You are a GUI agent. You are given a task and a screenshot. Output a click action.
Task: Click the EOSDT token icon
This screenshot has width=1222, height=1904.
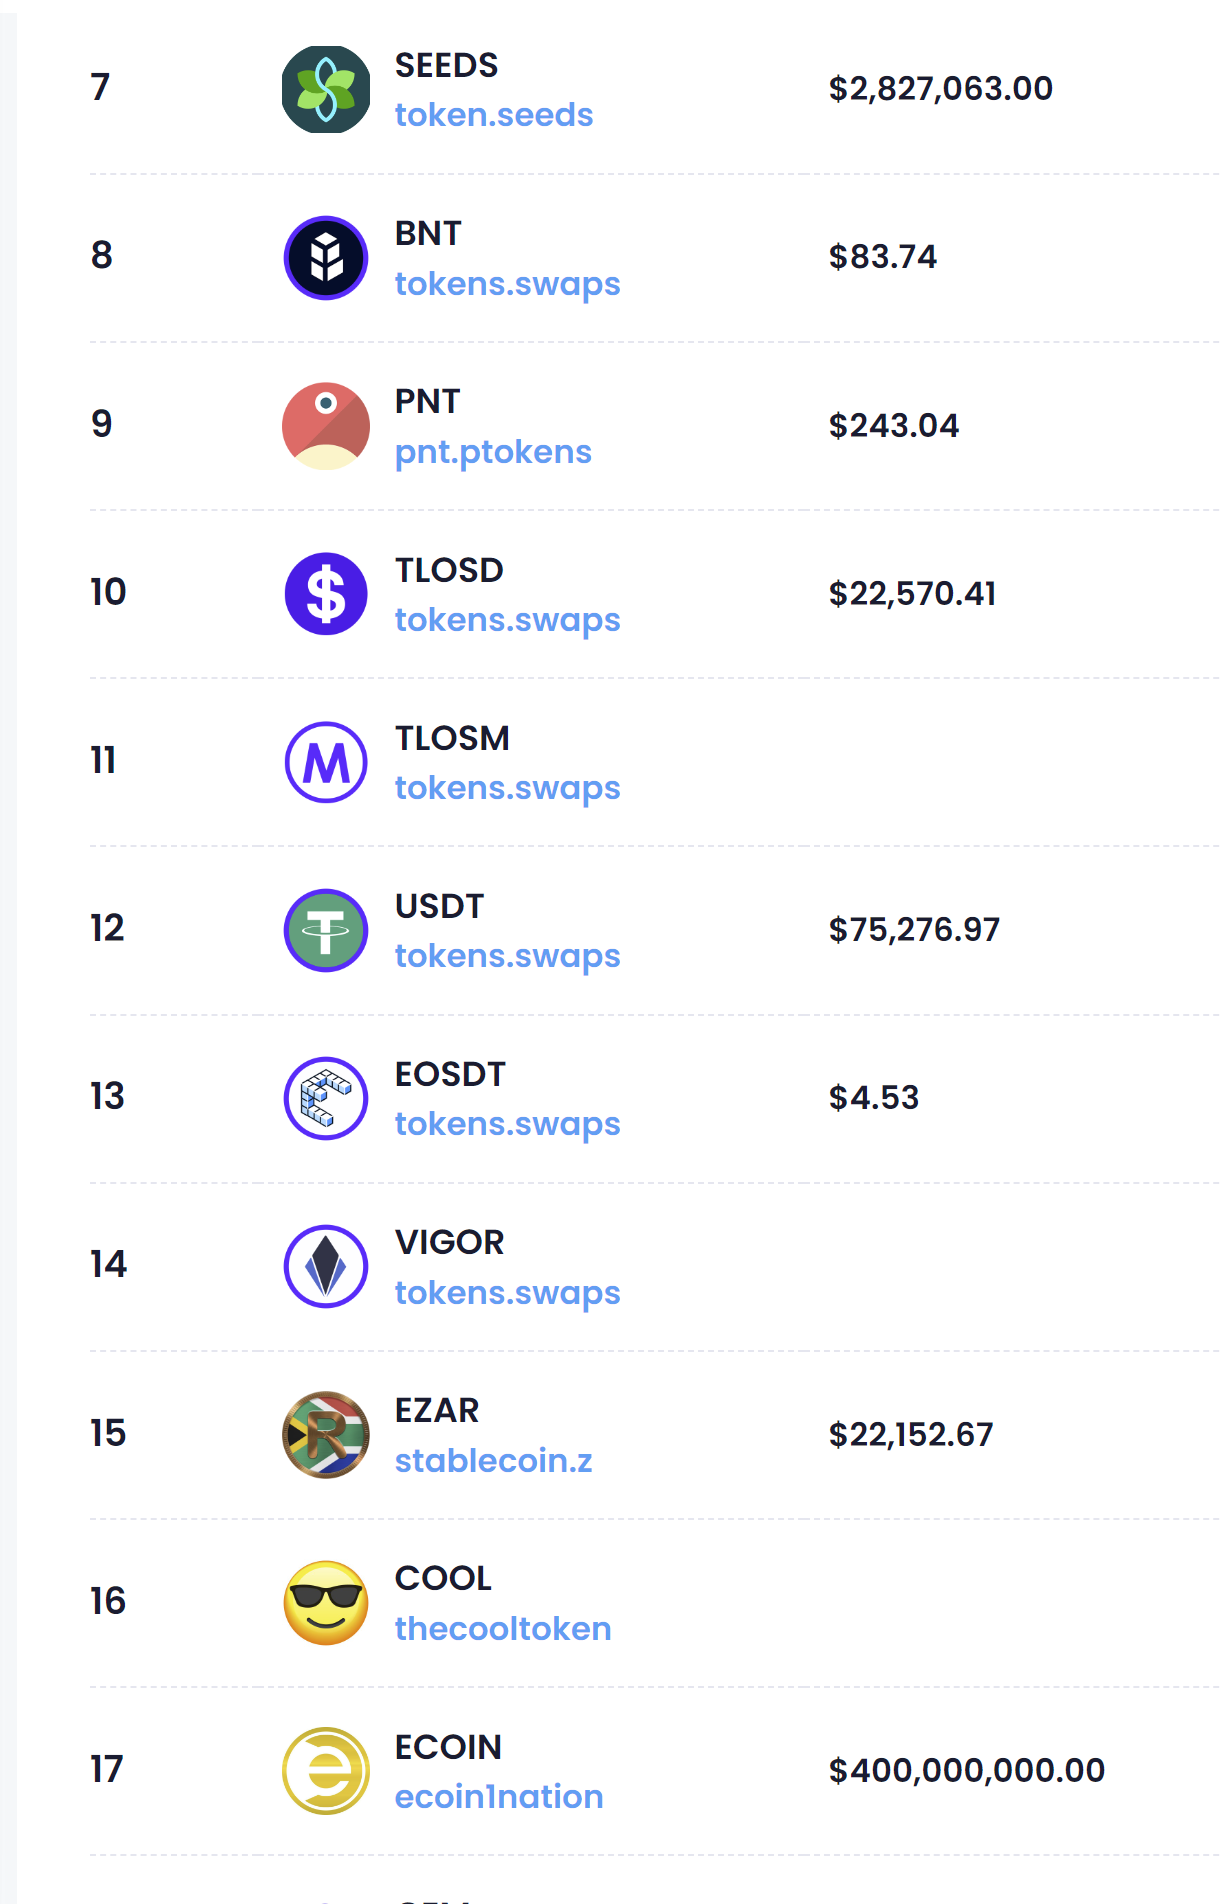click(x=326, y=1098)
